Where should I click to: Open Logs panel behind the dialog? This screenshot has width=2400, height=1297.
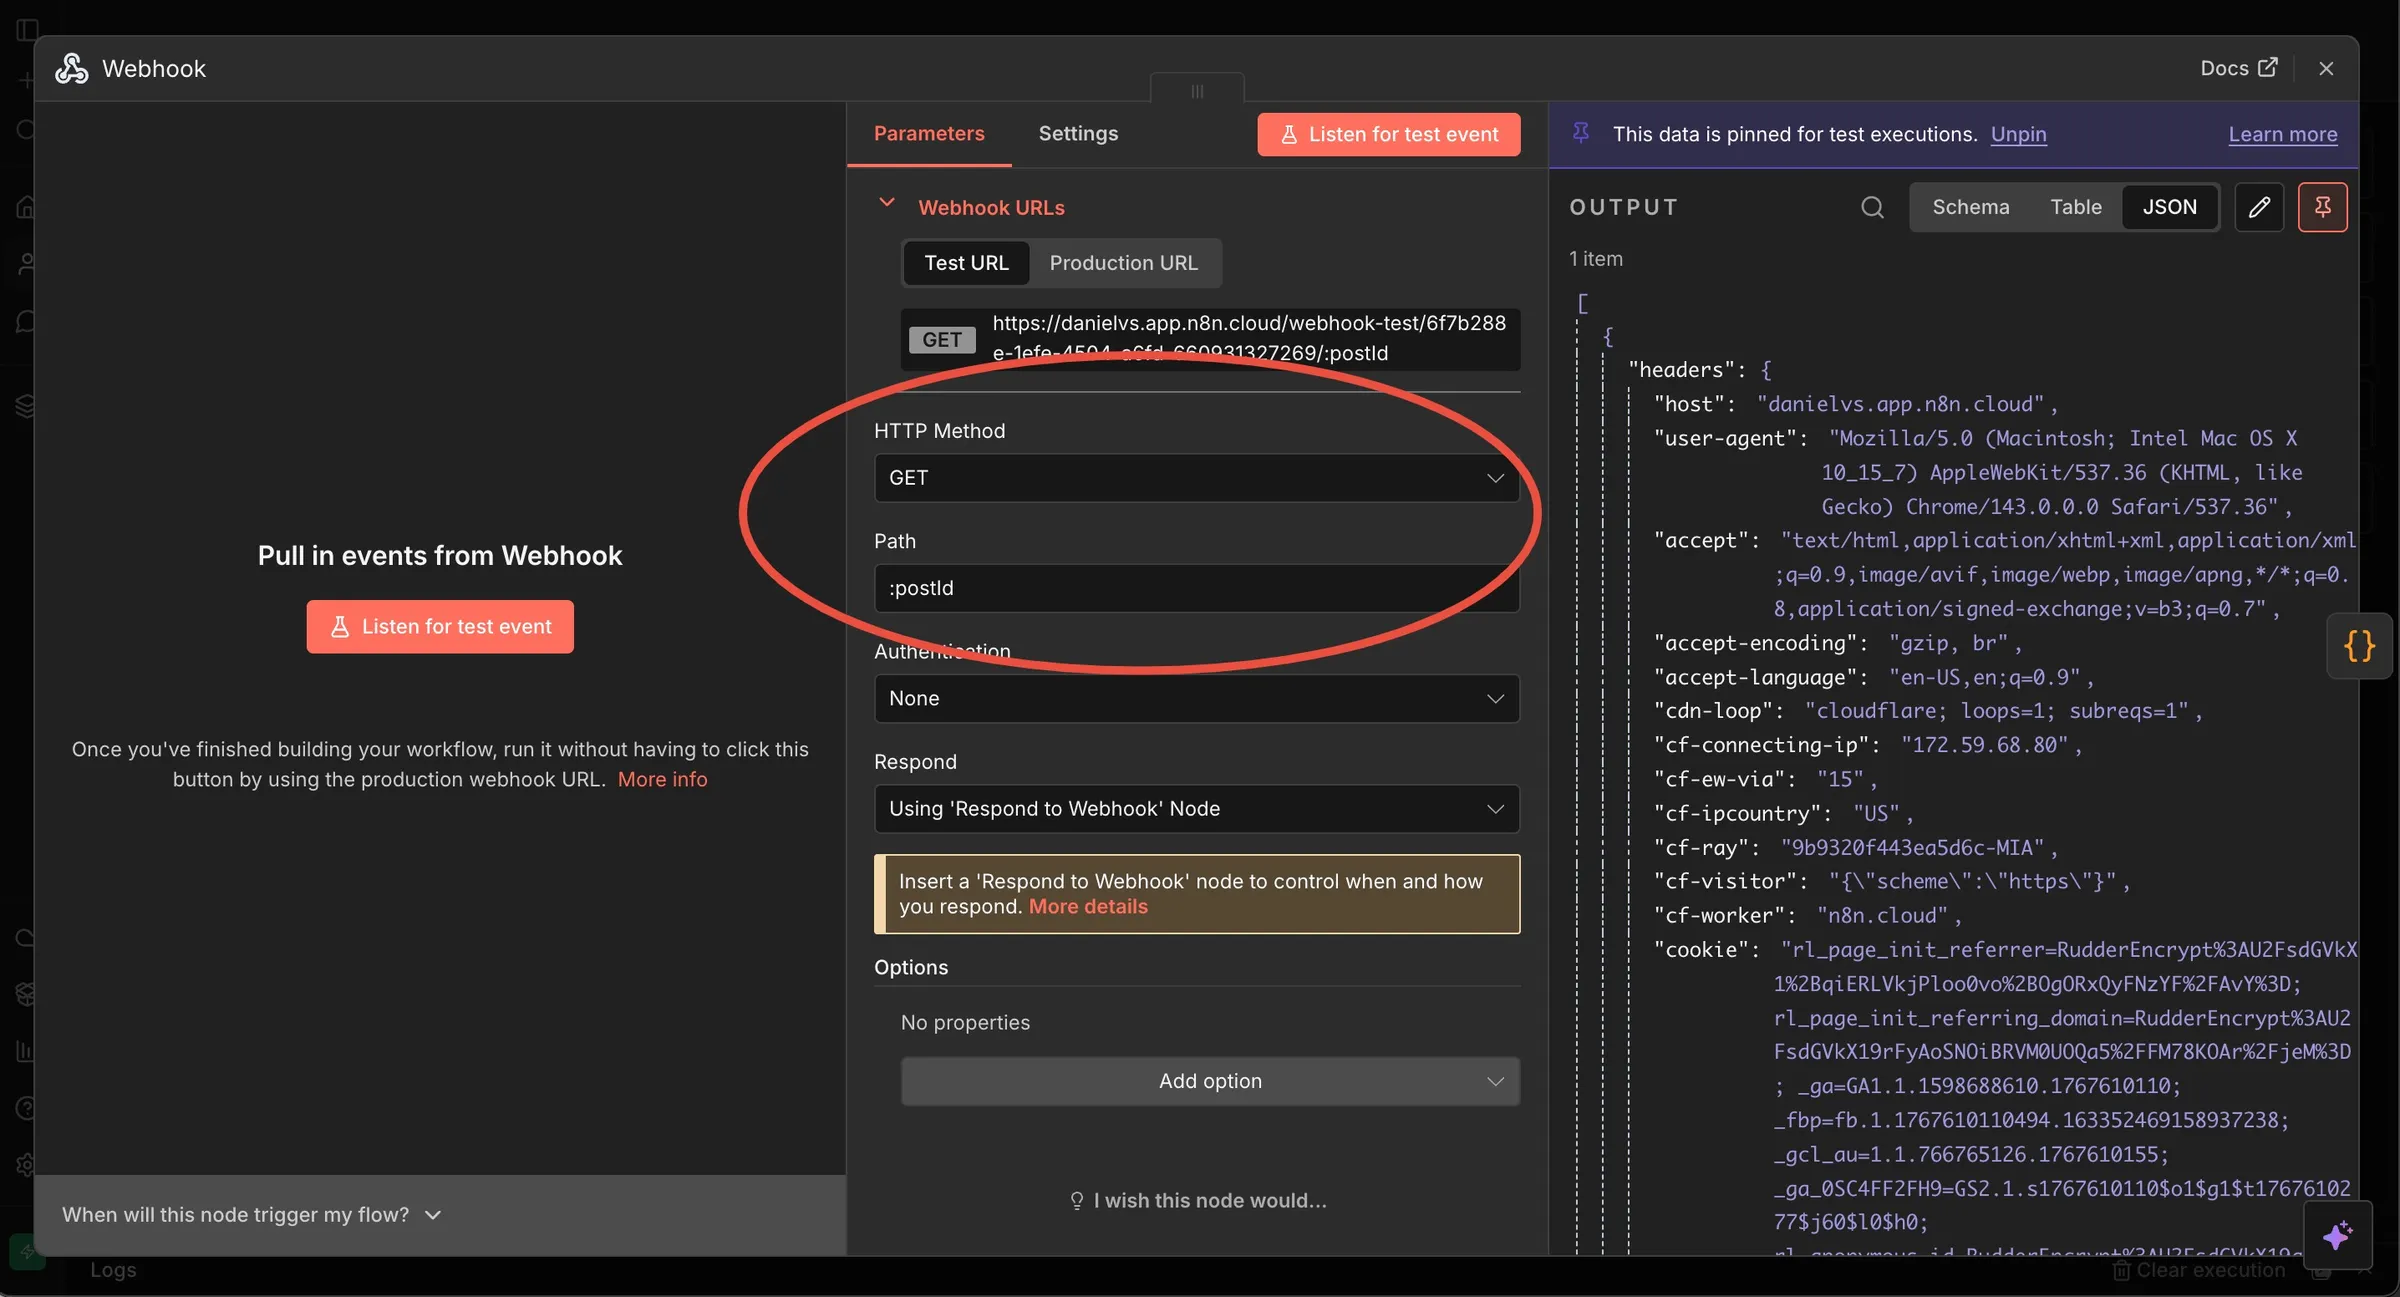[x=112, y=1270]
